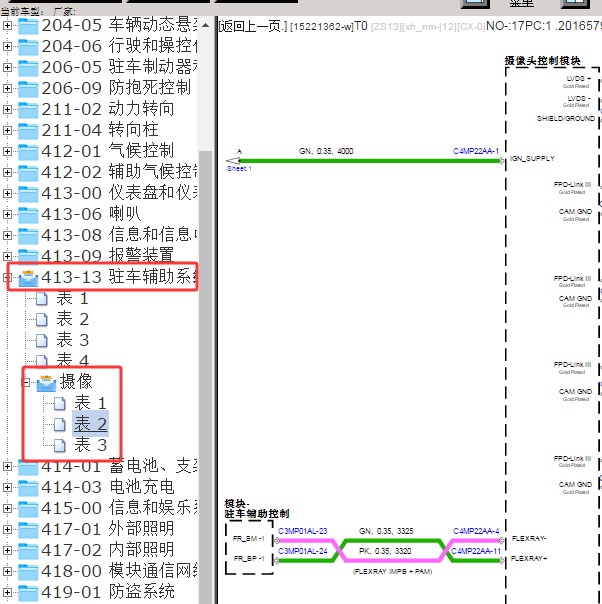Open folder icon for 413-06 喇叭
This screenshot has height=604, width=602.
pos(28,215)
